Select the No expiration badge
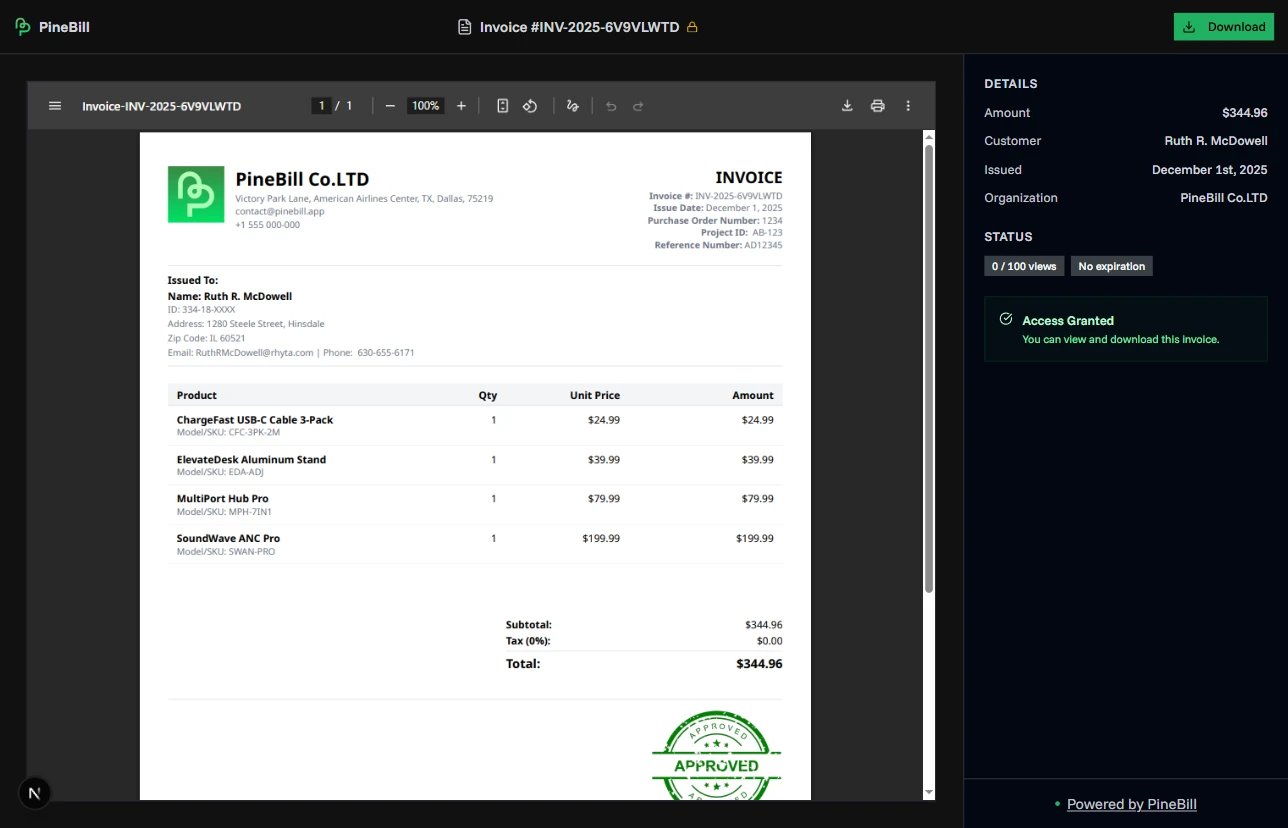Screen dimensions: 1288x828 point(1111,266)
